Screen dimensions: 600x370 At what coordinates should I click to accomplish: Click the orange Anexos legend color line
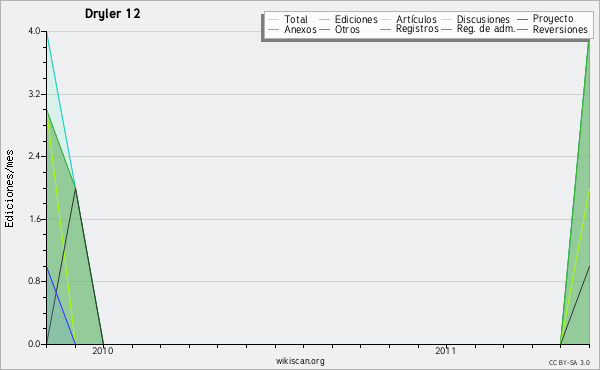[x=274, y=29]
